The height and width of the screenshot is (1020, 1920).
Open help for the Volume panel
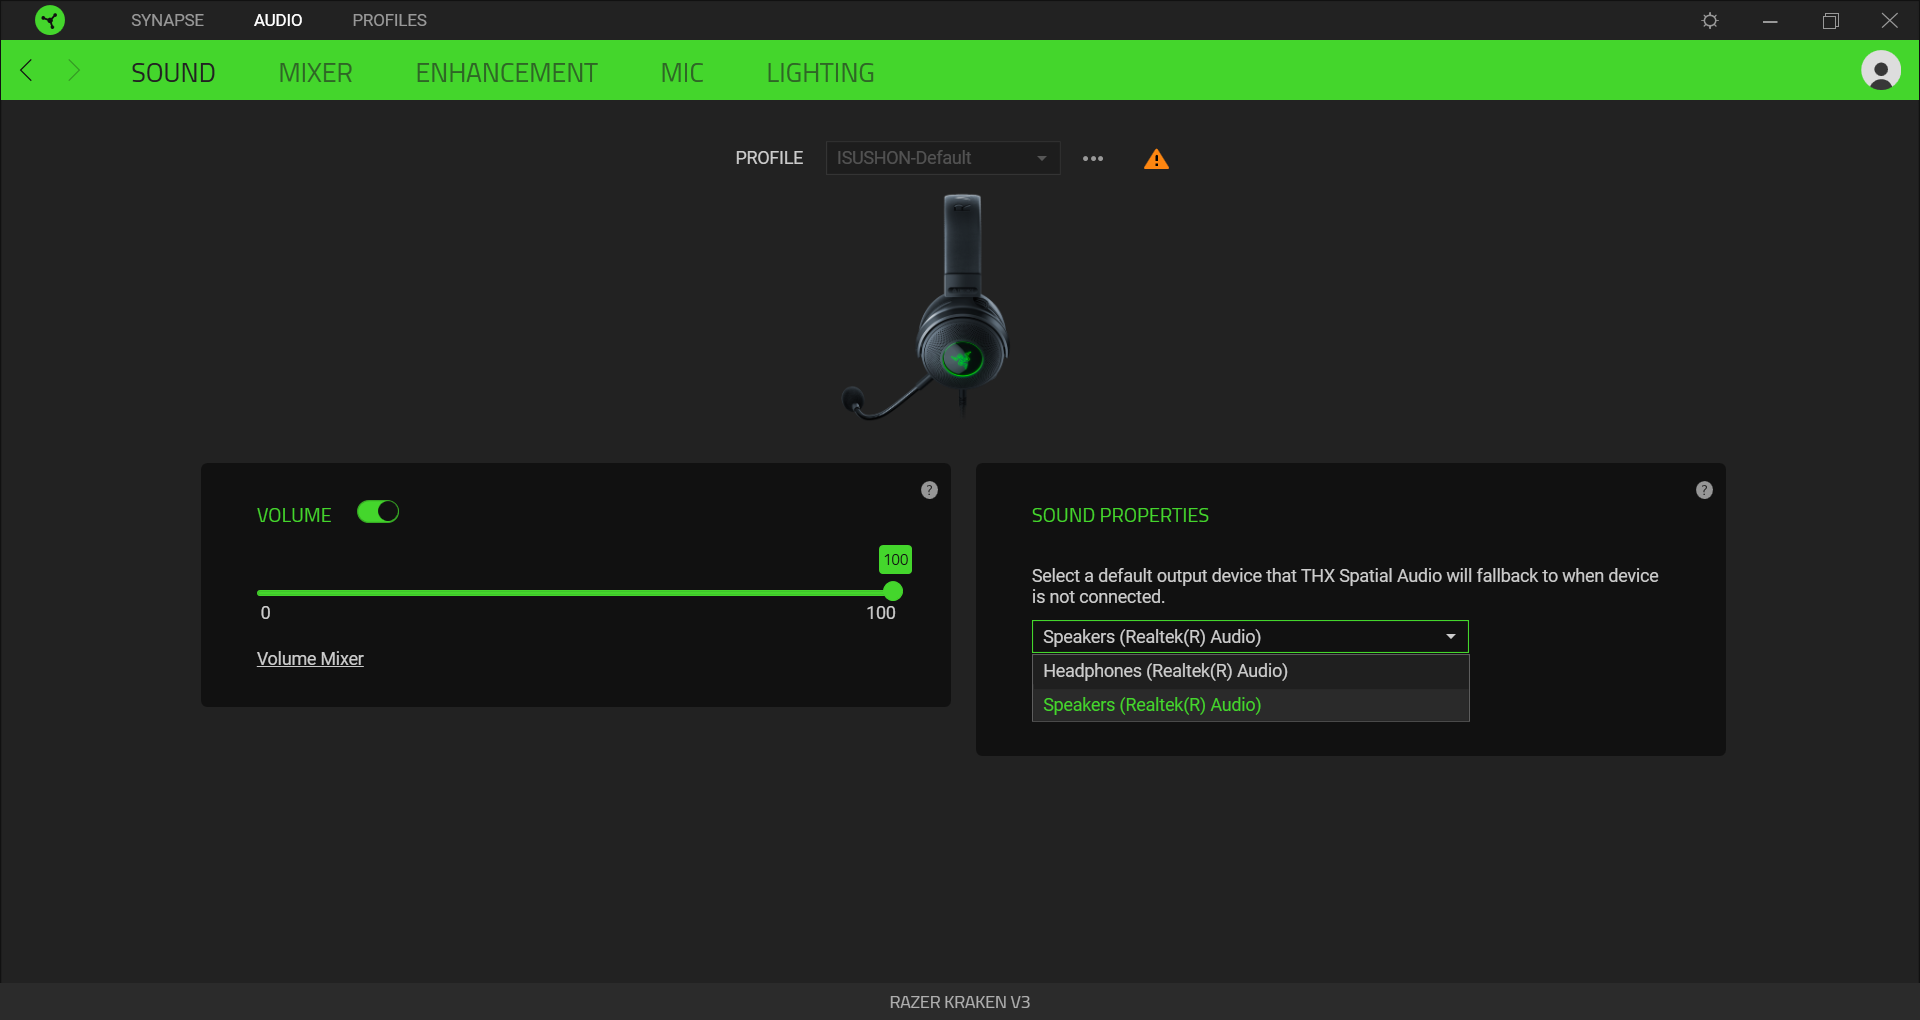[929, 490]
